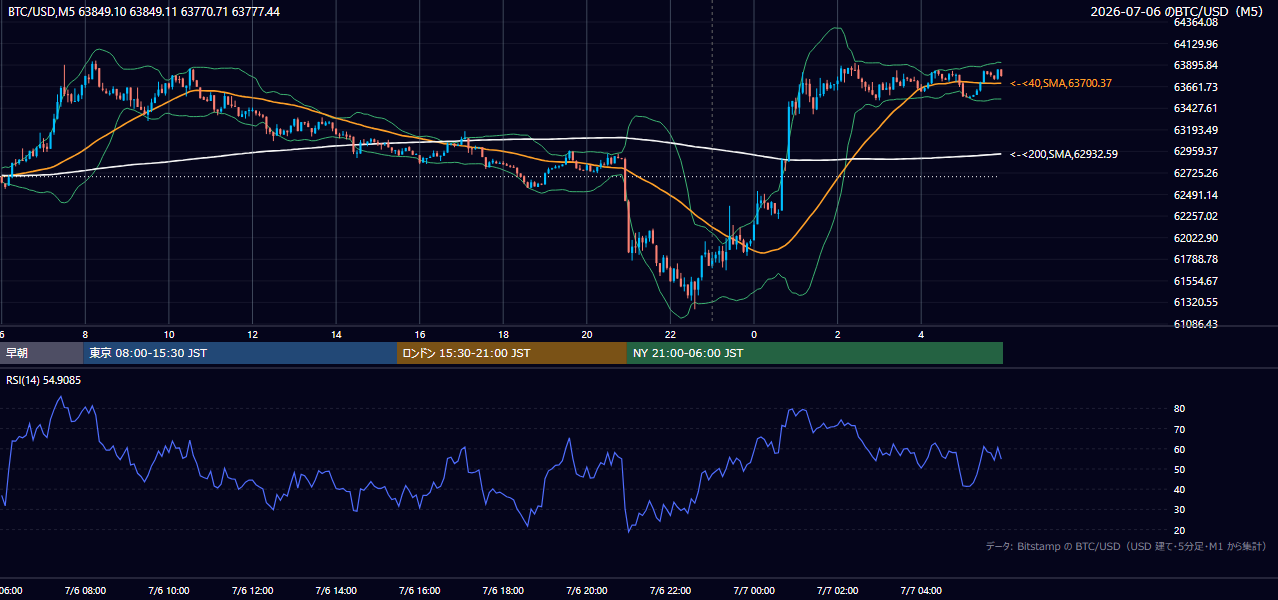Click price axis label 62491.14

(x=1195, y=195)
